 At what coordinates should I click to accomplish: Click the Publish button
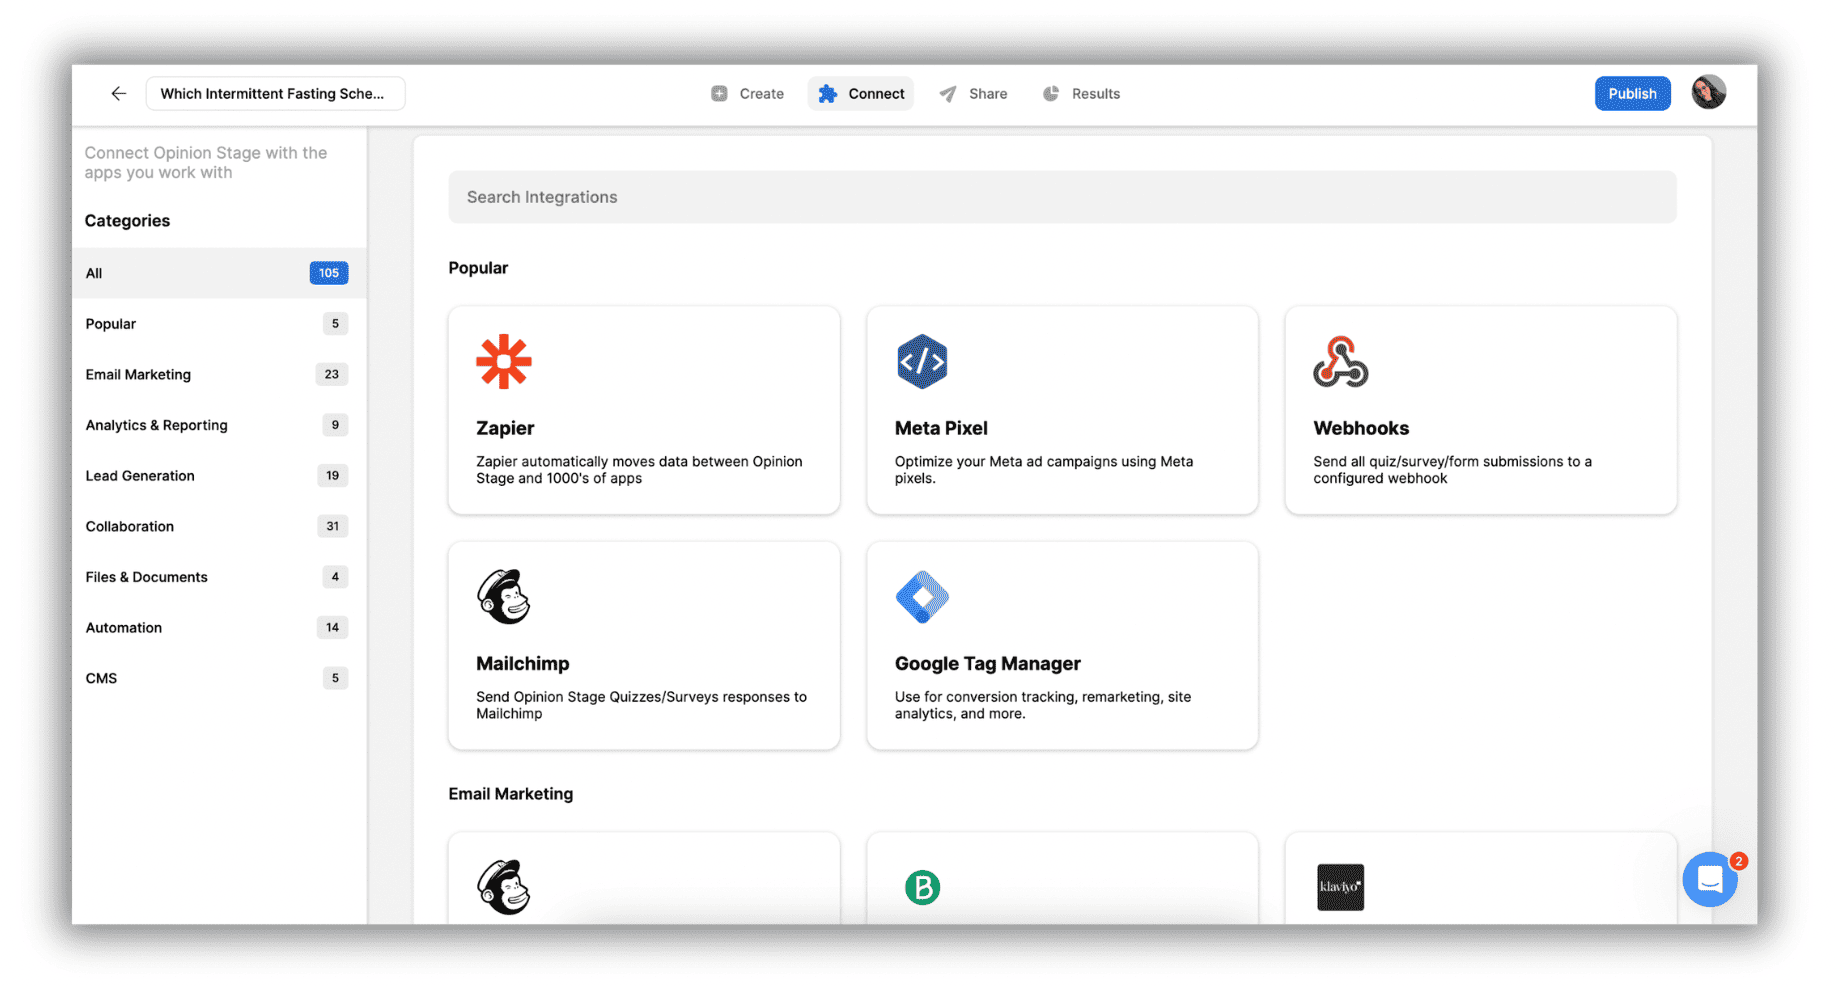click(1632, 93)
